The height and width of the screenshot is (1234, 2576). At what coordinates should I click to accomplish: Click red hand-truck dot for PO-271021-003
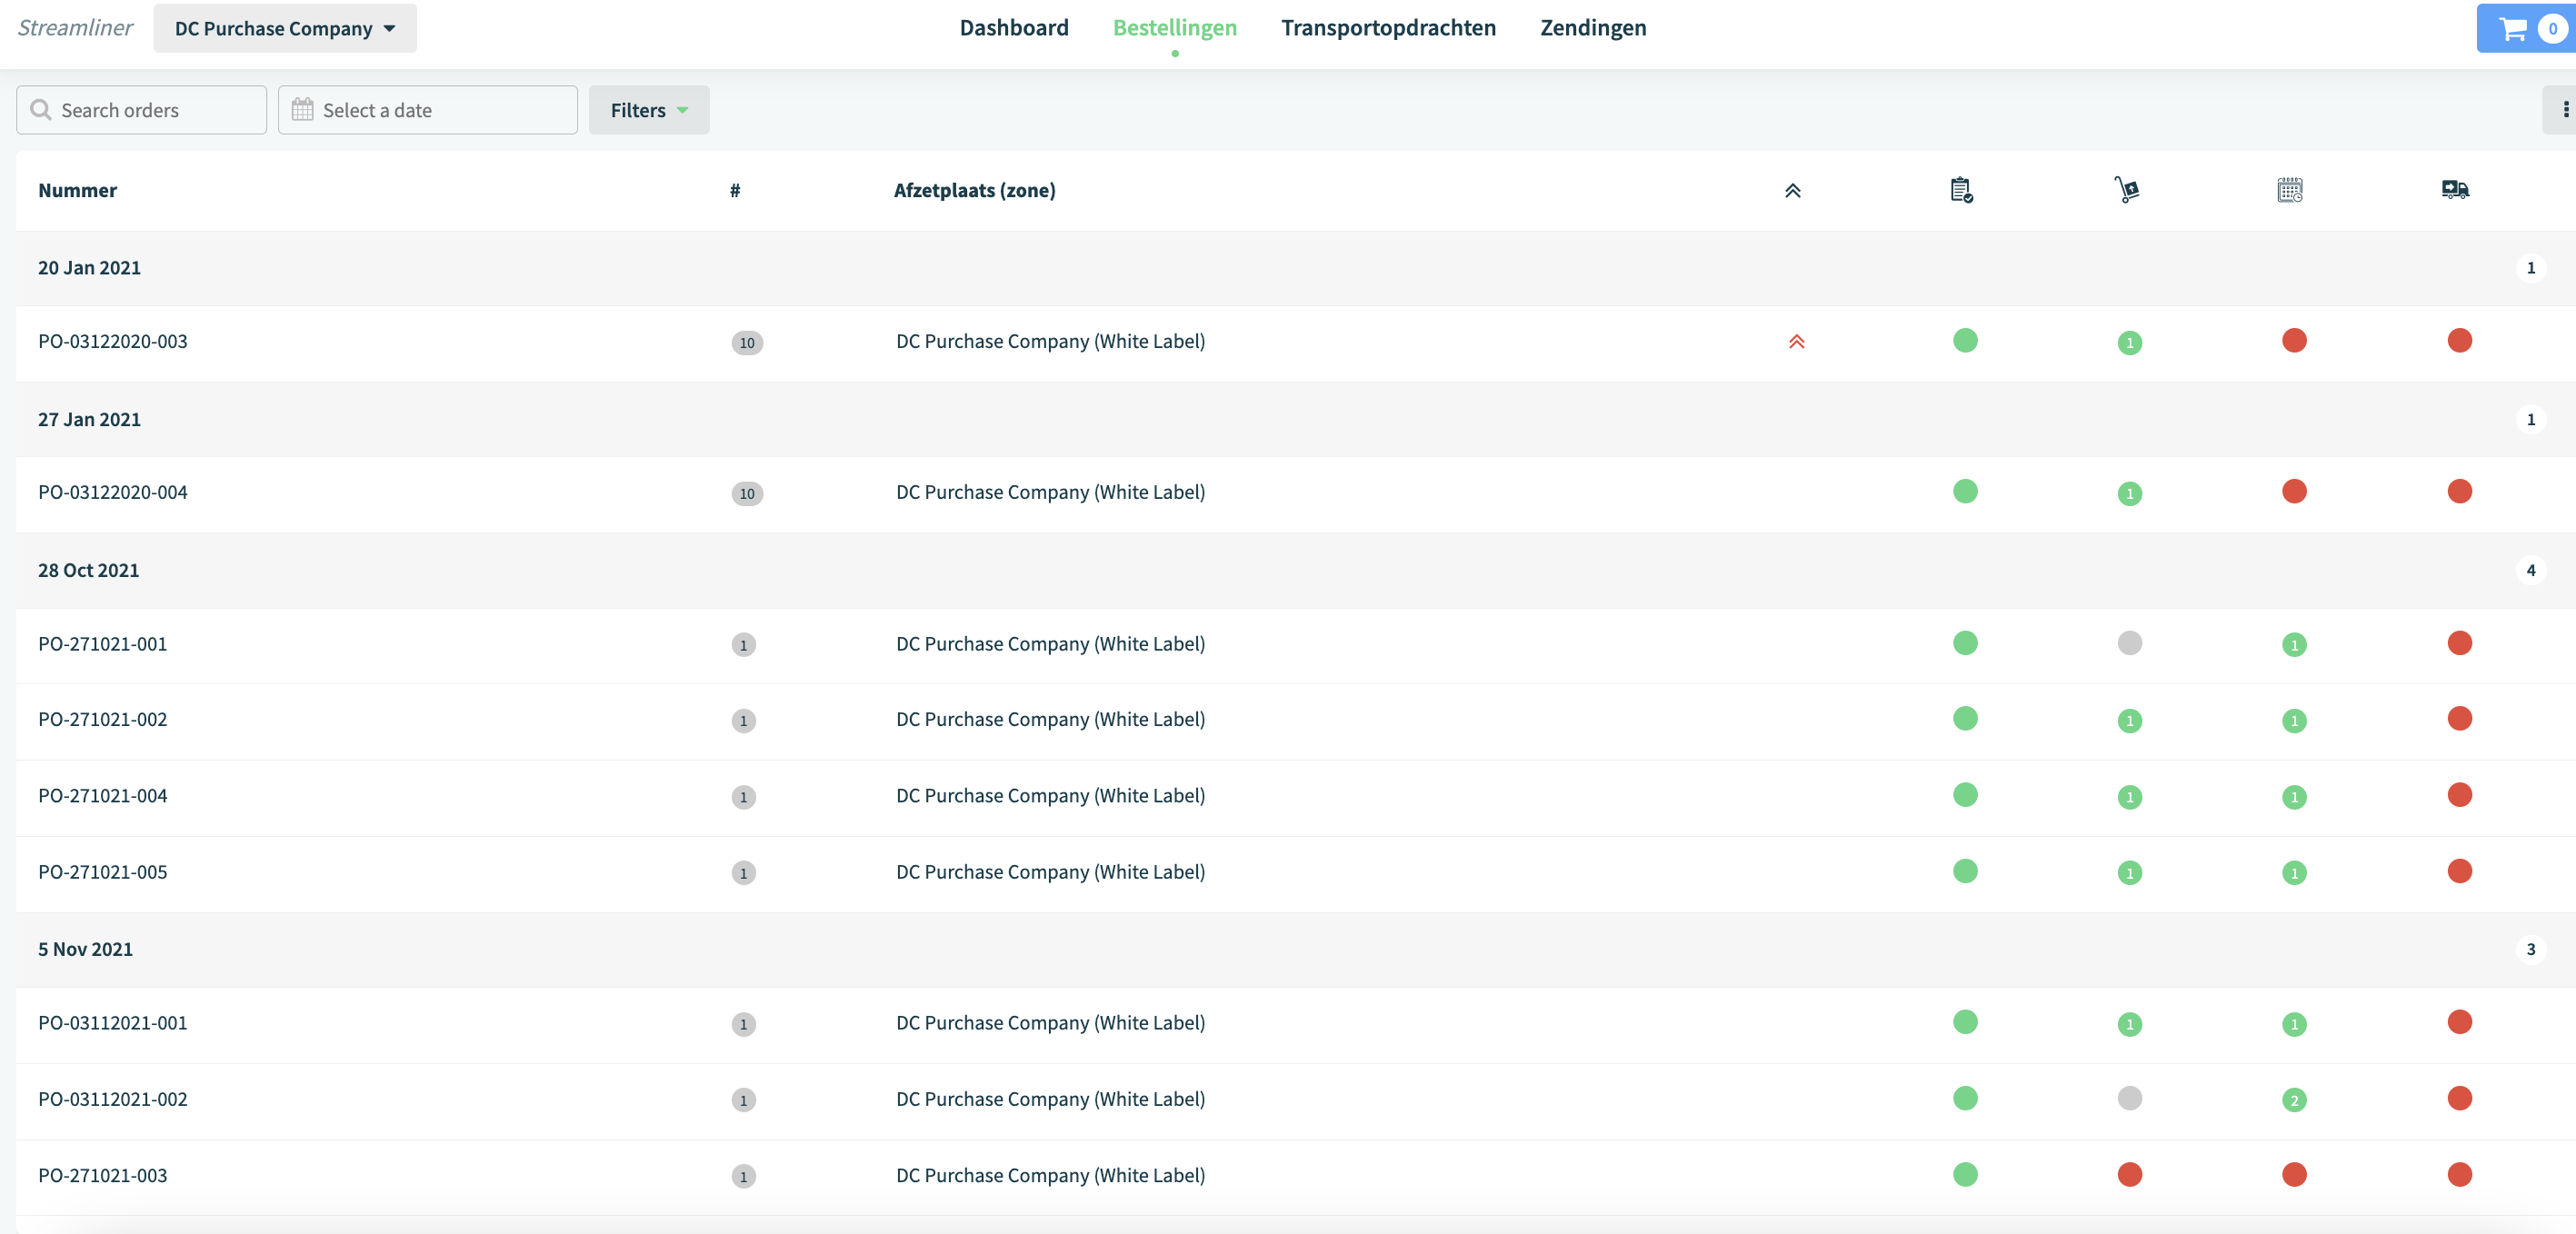(2129, 1174)
